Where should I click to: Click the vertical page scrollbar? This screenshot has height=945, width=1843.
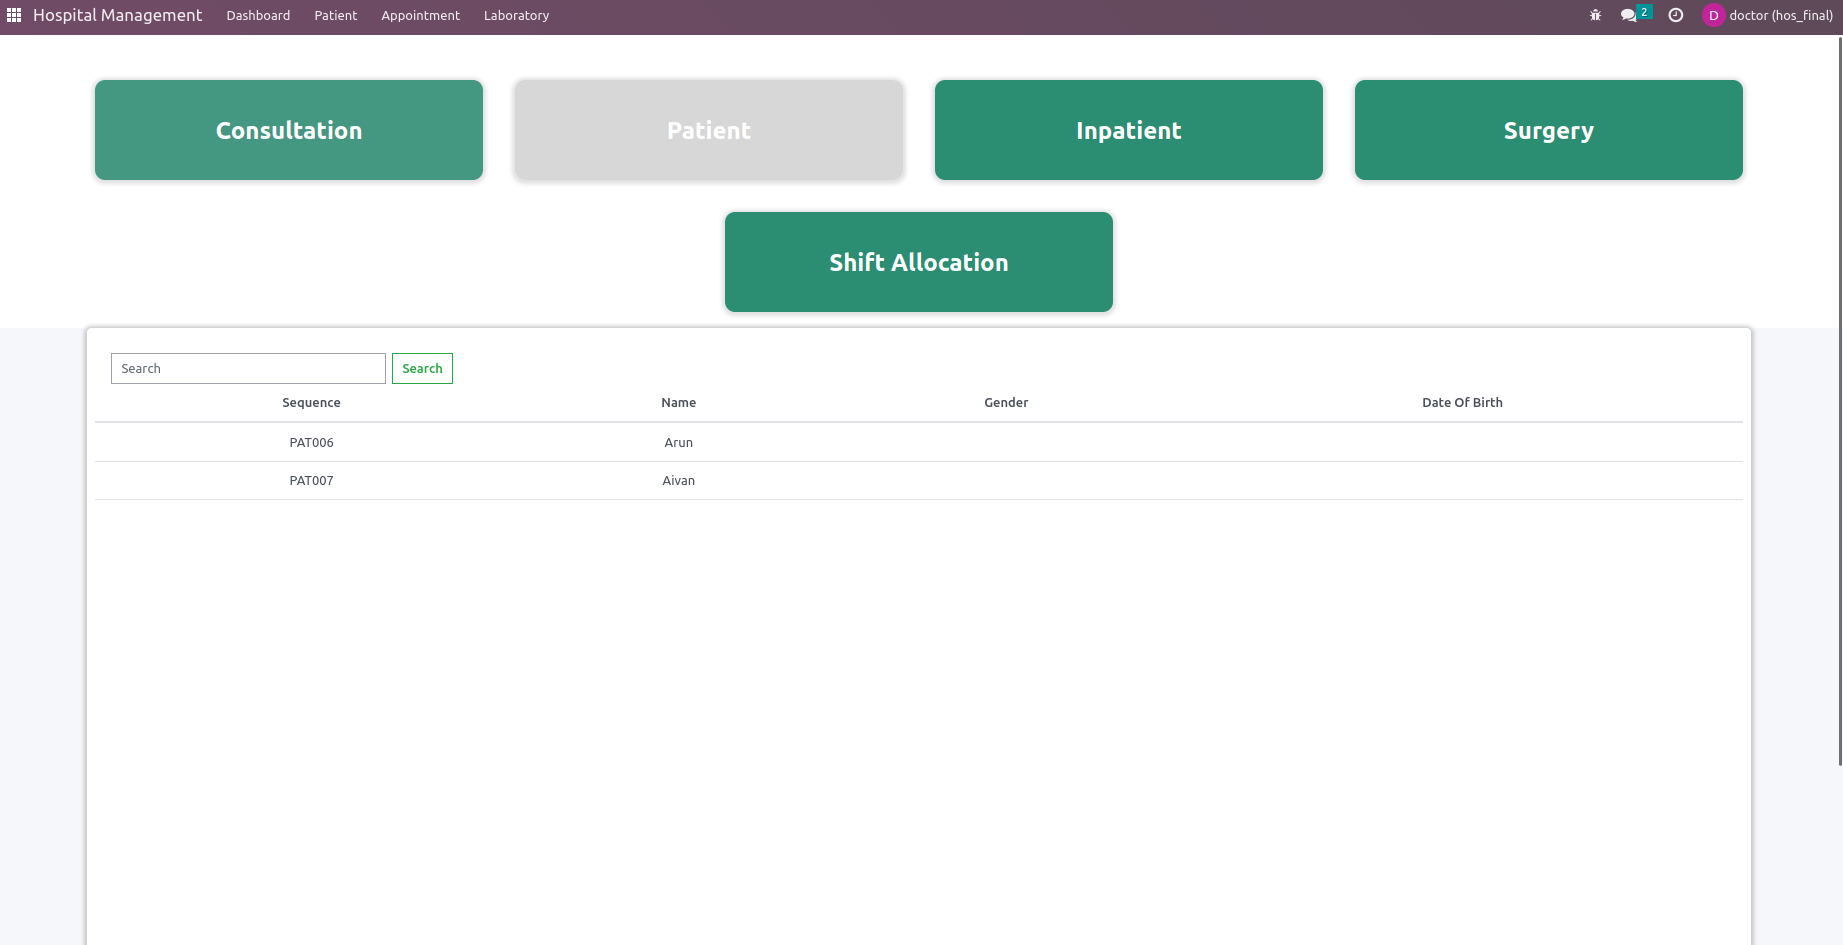(x=1839, y=401)
